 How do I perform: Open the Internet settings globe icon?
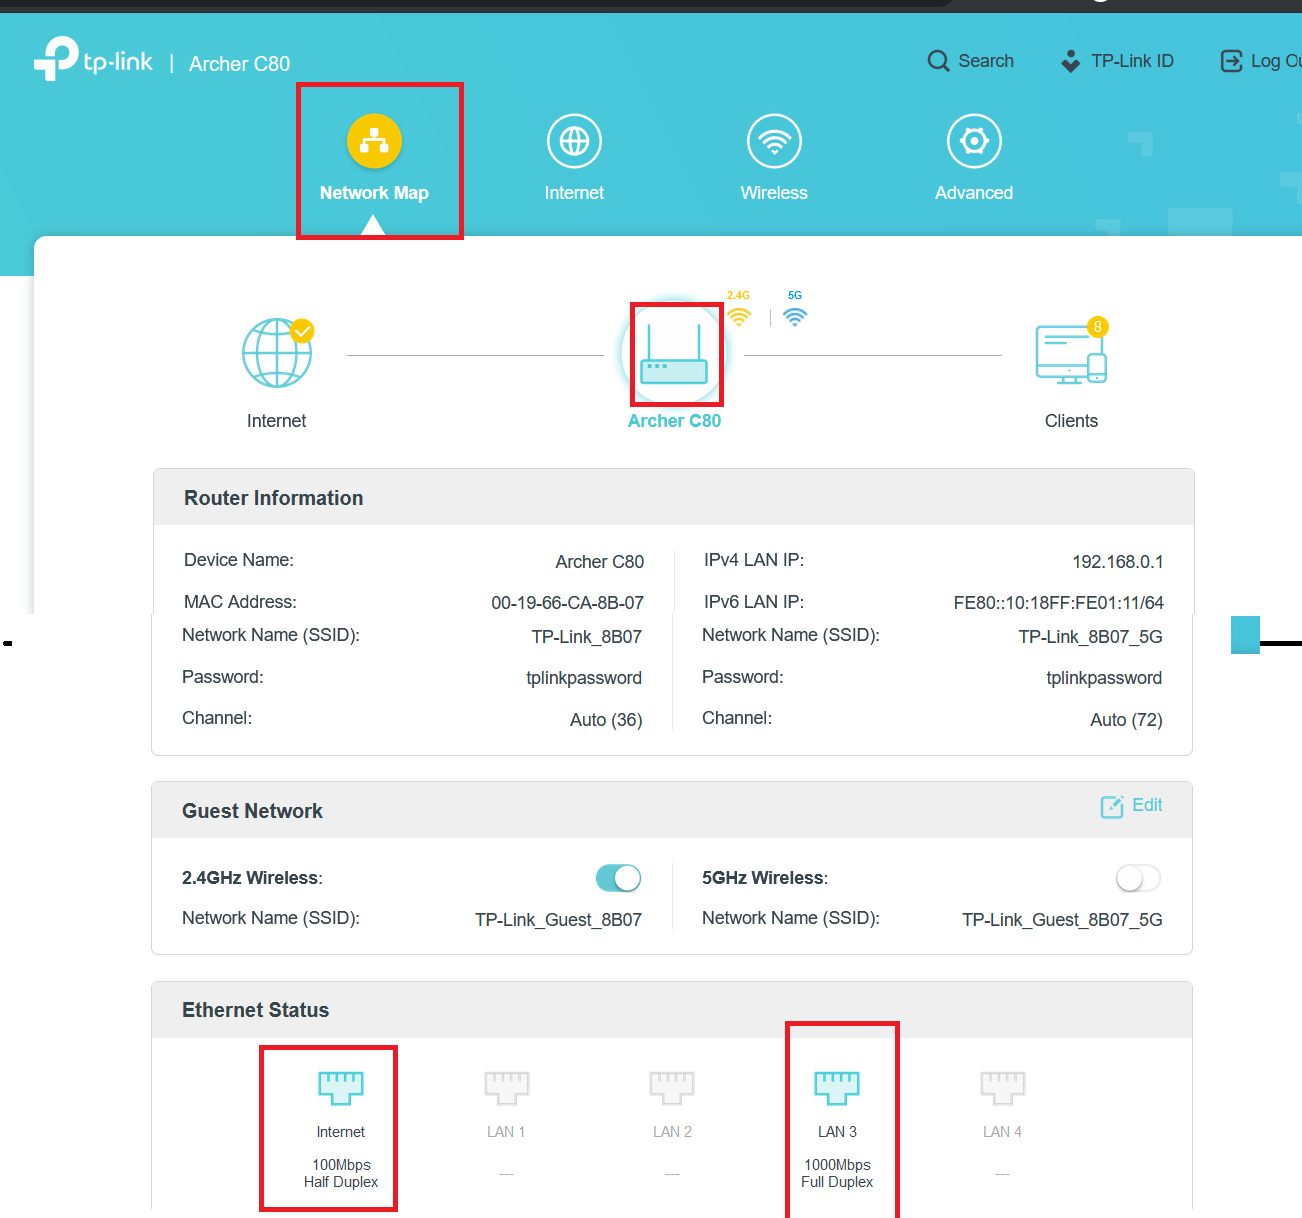click(574, 142)
